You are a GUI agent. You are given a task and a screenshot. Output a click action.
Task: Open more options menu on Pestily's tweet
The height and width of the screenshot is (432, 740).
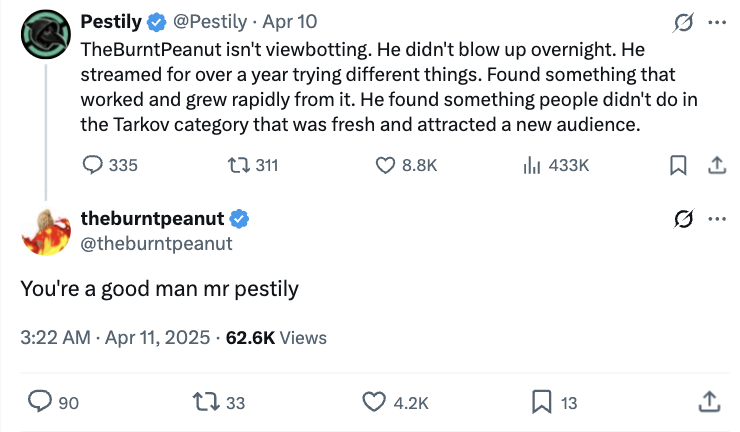pos(716,21)
